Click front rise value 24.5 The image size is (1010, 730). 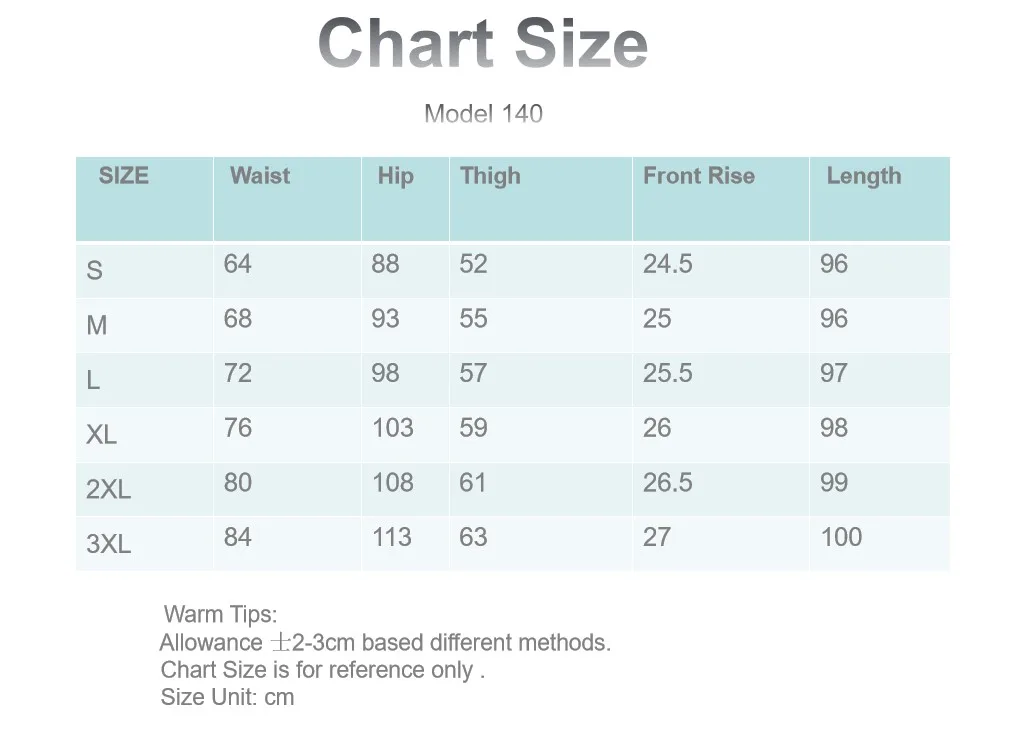tap(667, 264)
